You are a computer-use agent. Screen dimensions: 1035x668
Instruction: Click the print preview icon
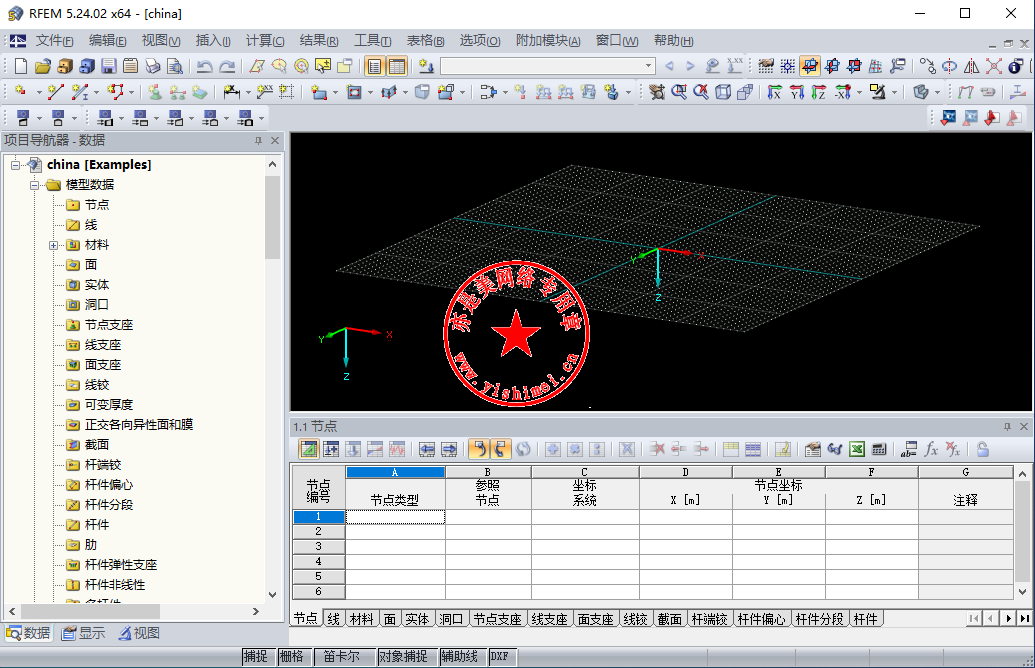pyautogui.click(x=175, y=66)
